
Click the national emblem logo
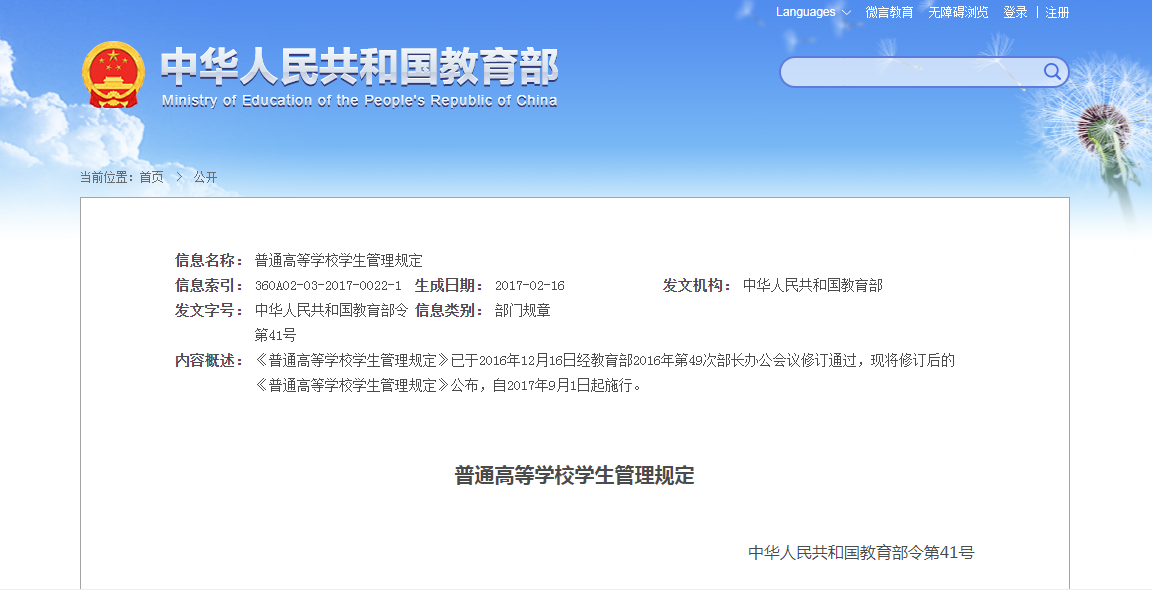[113, 75]
